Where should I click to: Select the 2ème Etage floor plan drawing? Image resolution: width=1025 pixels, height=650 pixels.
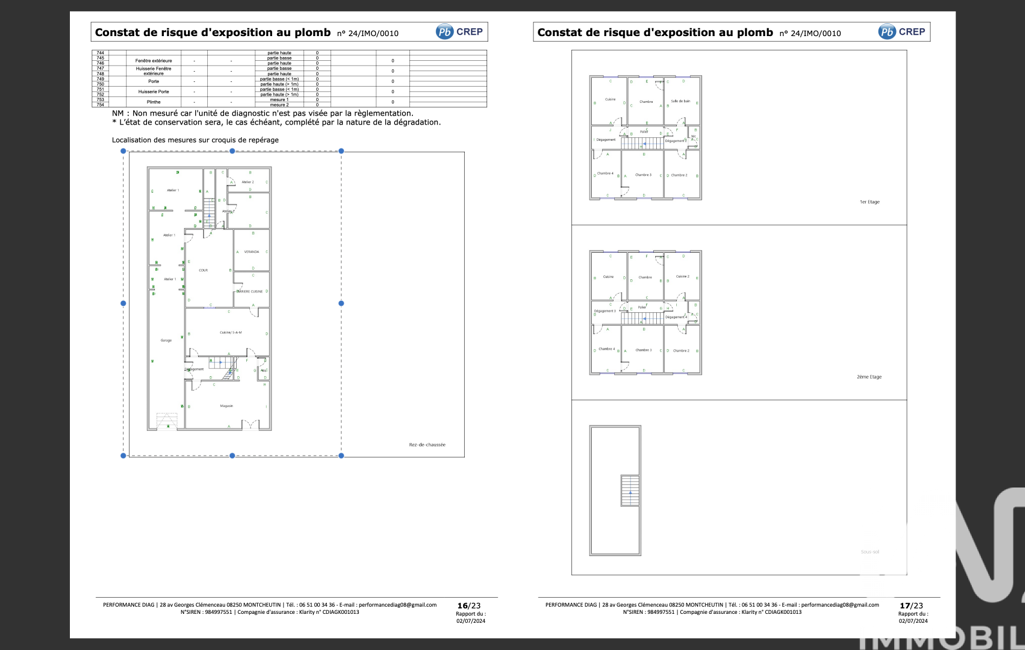coord(645,312)
